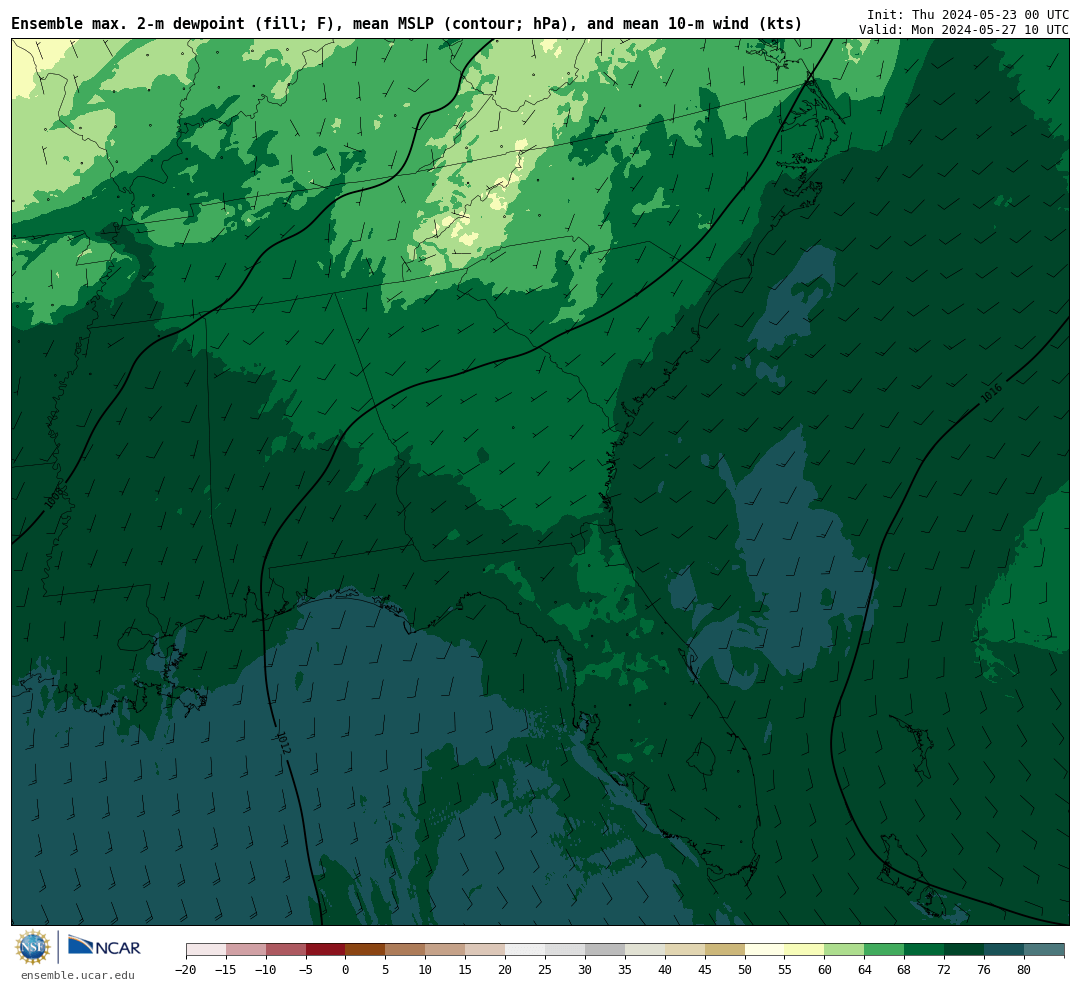Pick the tan swatch between 40 and 45
Viewport: 1080px width, 988px height.
click(x=685, y=950)
